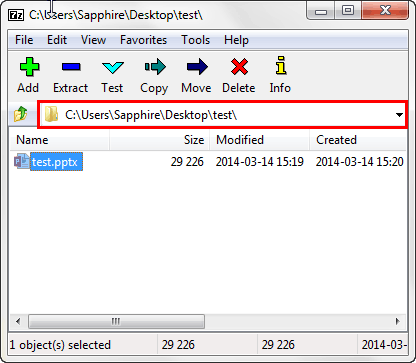Click the Copy arrow icon
Viewport: 416px width, 363px height.
pos(155,67)
